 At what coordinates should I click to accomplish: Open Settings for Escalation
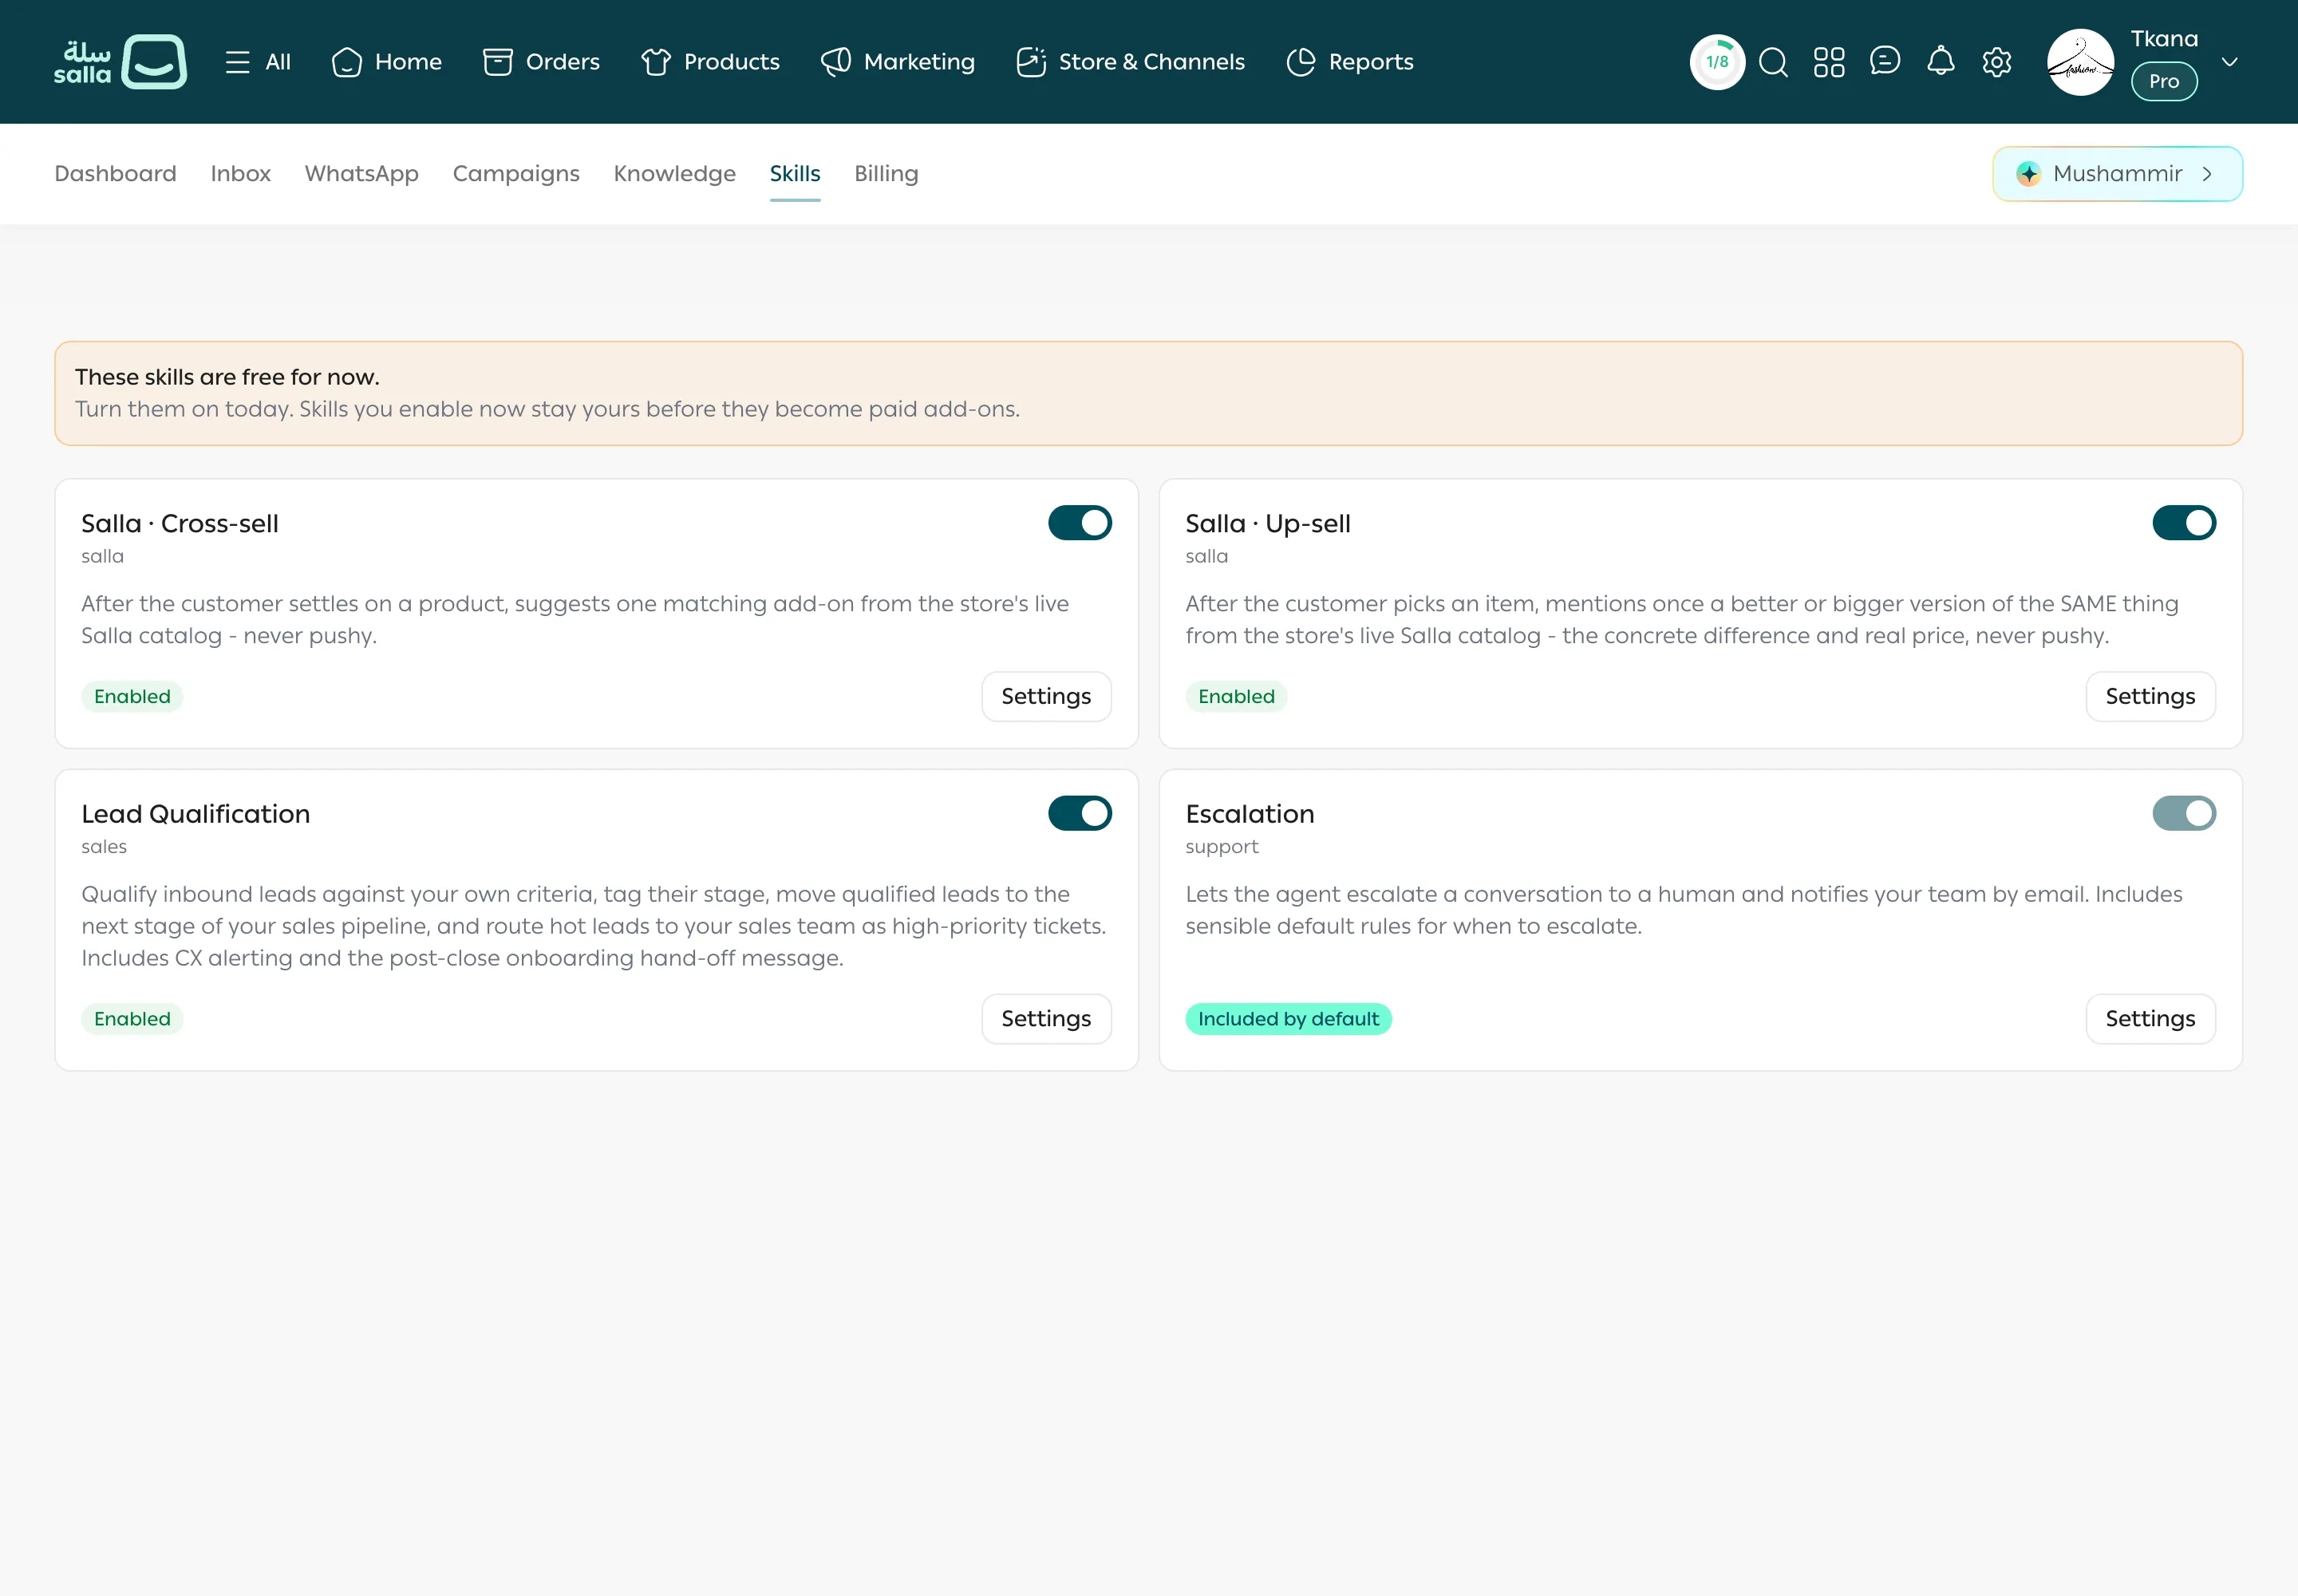point(2150,1018)
